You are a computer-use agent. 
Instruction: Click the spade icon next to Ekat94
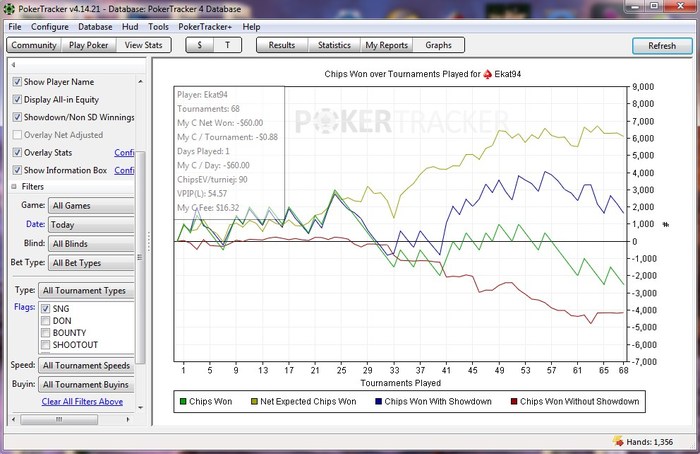[488, 74]
